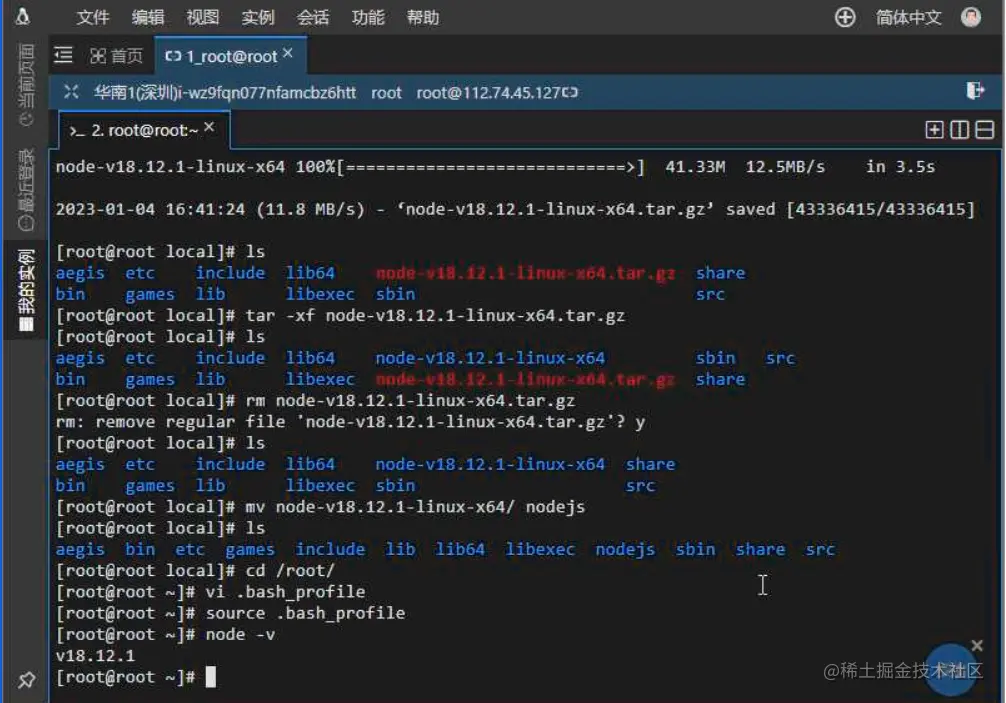Open 我的实例 sidebar panel
Viewport: 1006px width, 703px height.
(26, 290)
